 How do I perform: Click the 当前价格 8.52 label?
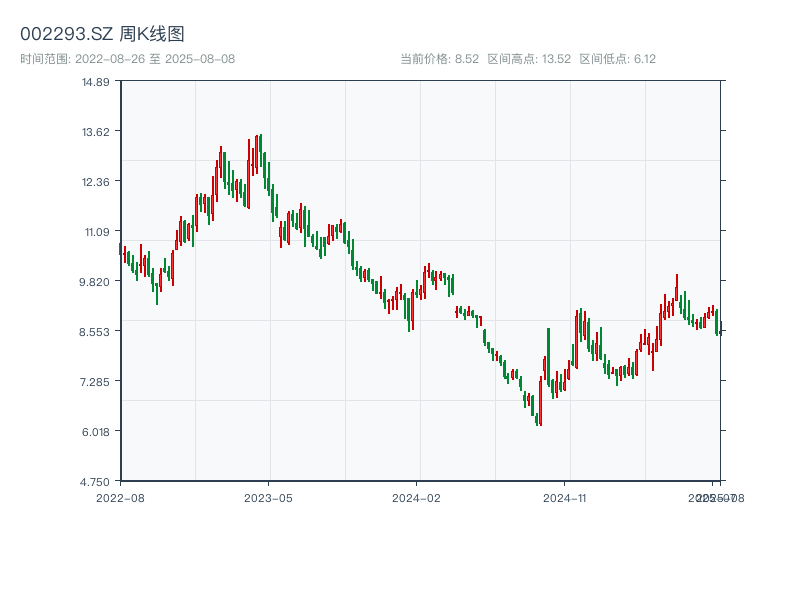(439, 59)
